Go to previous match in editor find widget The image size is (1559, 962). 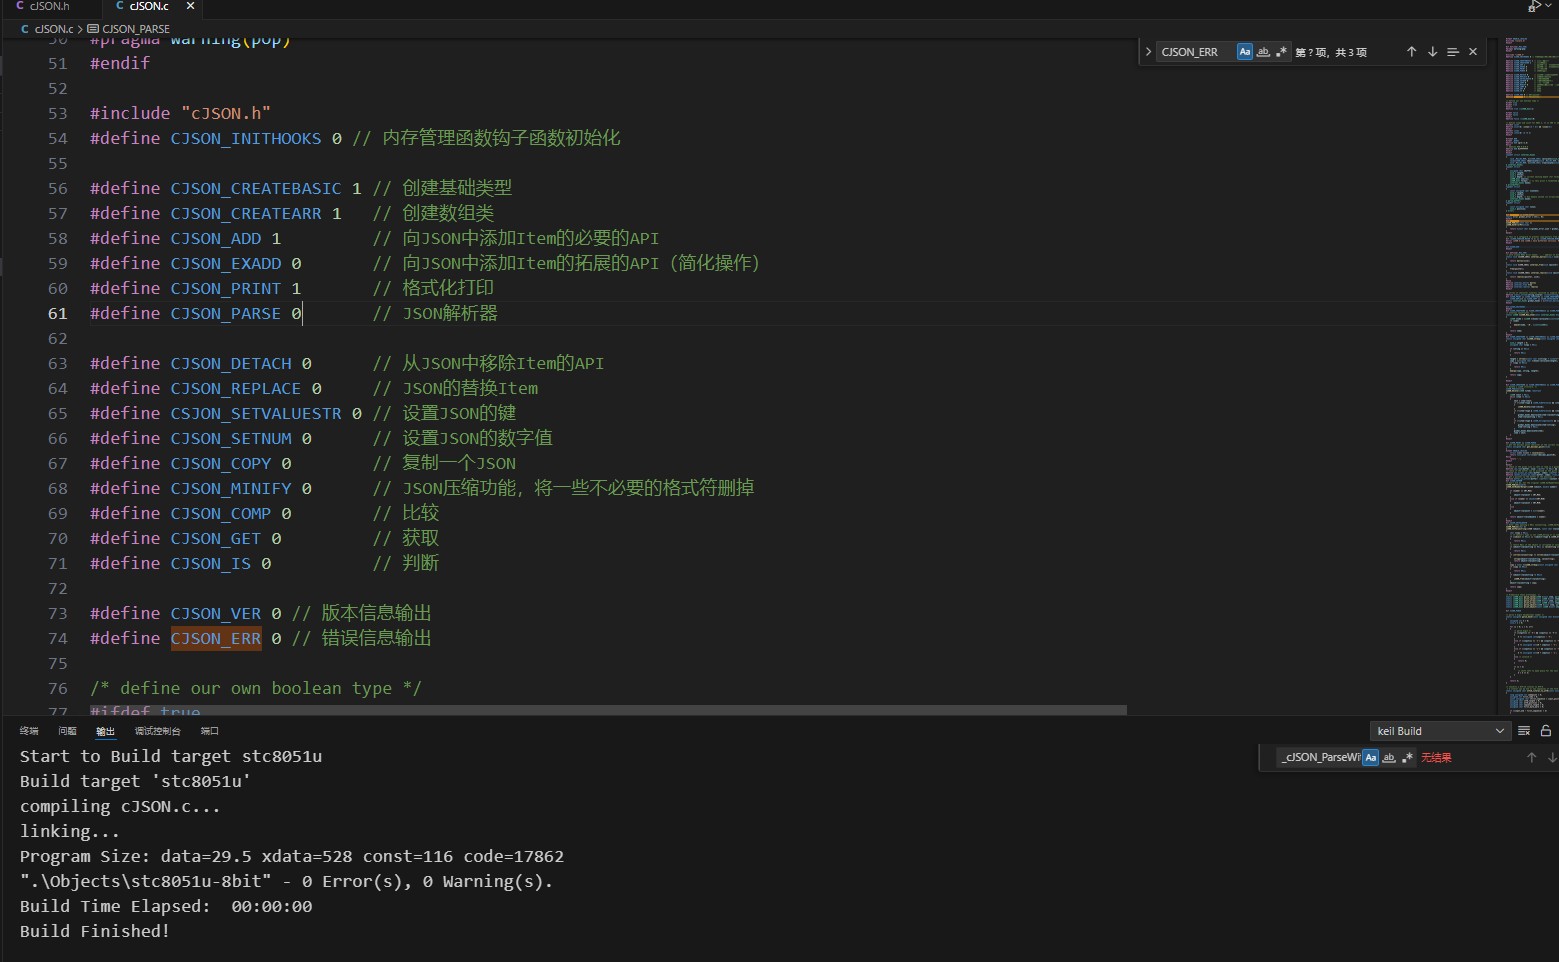[1411, 52]
